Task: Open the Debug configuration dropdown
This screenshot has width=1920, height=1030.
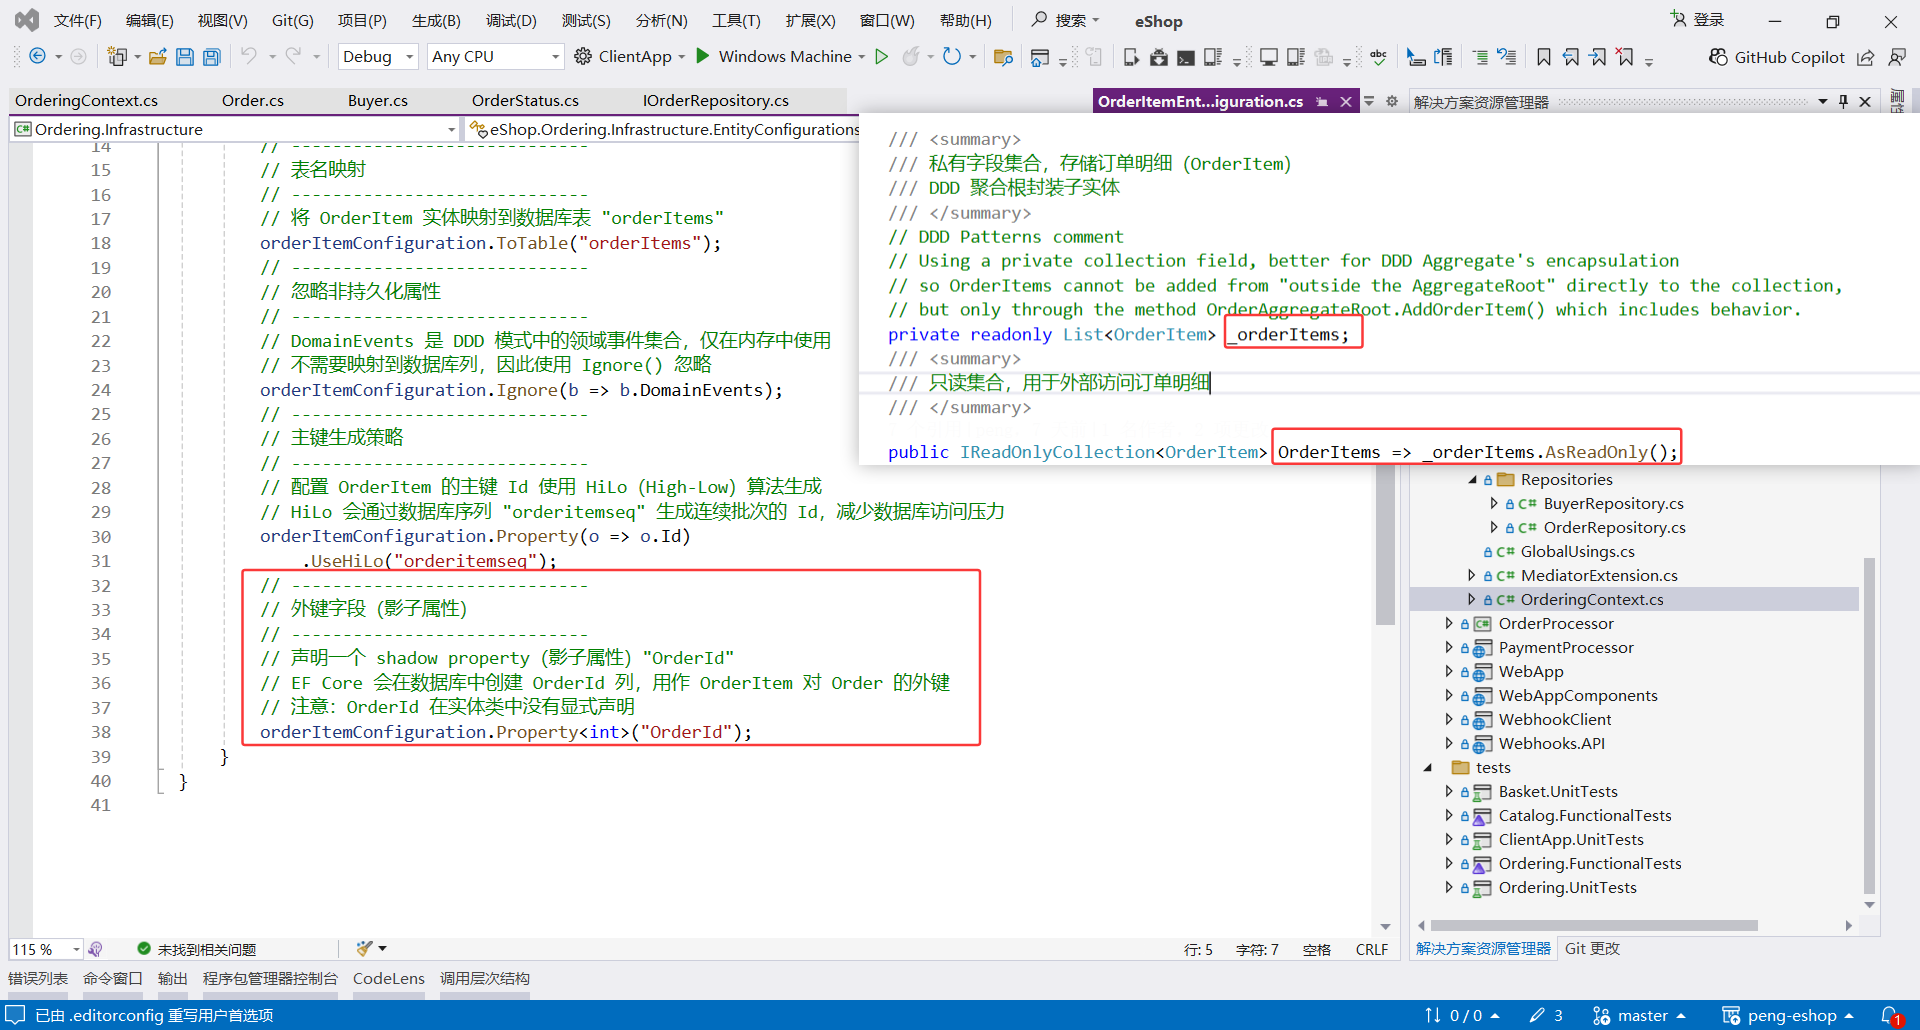Action: pos(378,56)
